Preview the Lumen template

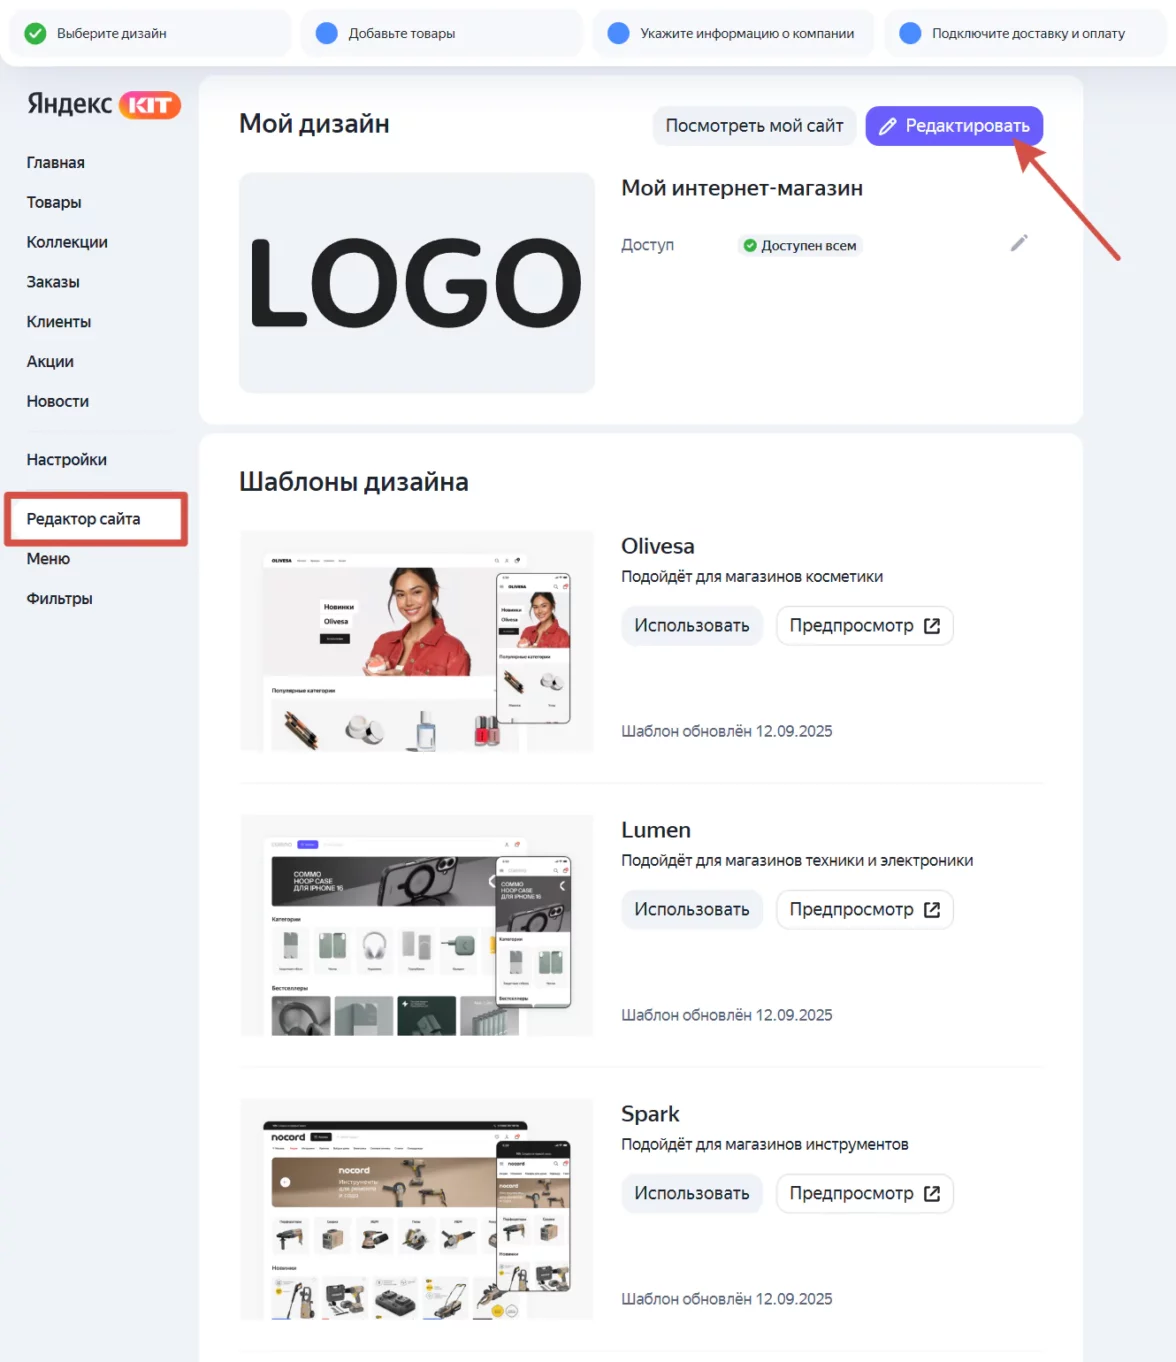pyautogui.click(x=865, y=910)
